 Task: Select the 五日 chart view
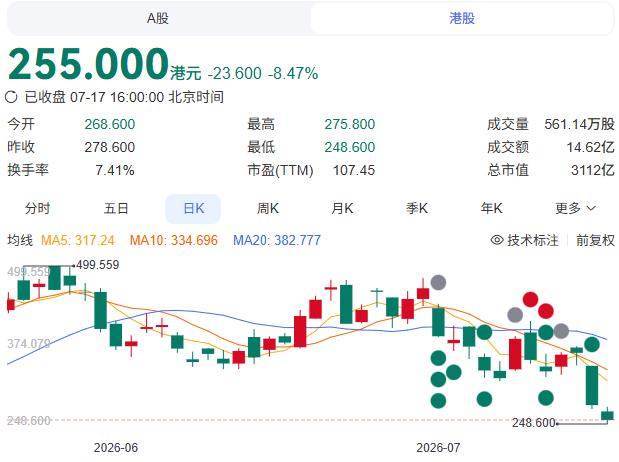coord(116,208)
